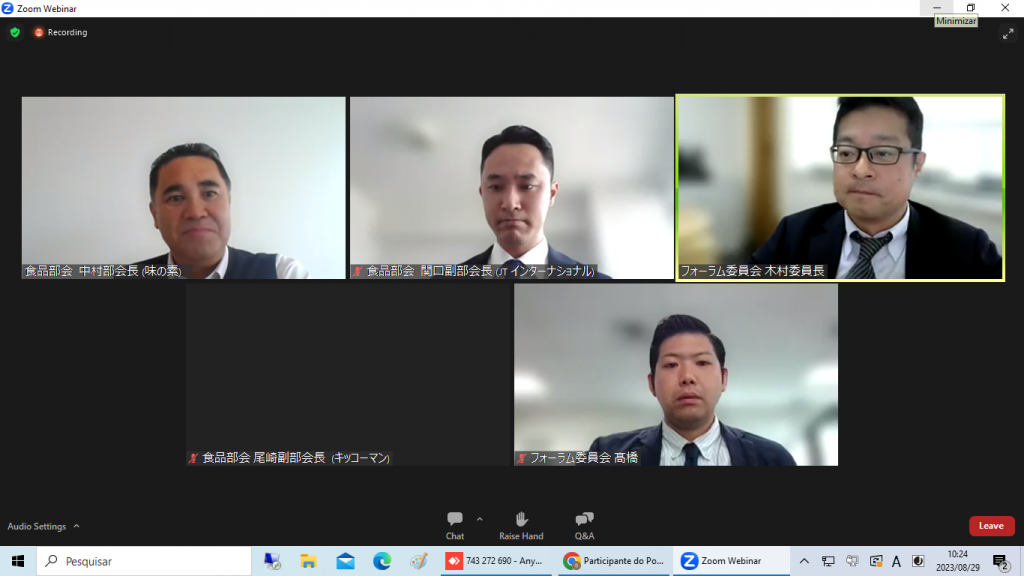Launch the Mail app from the taskbar
Viewport: 1024px width, 576px height.
coord(345,561)
